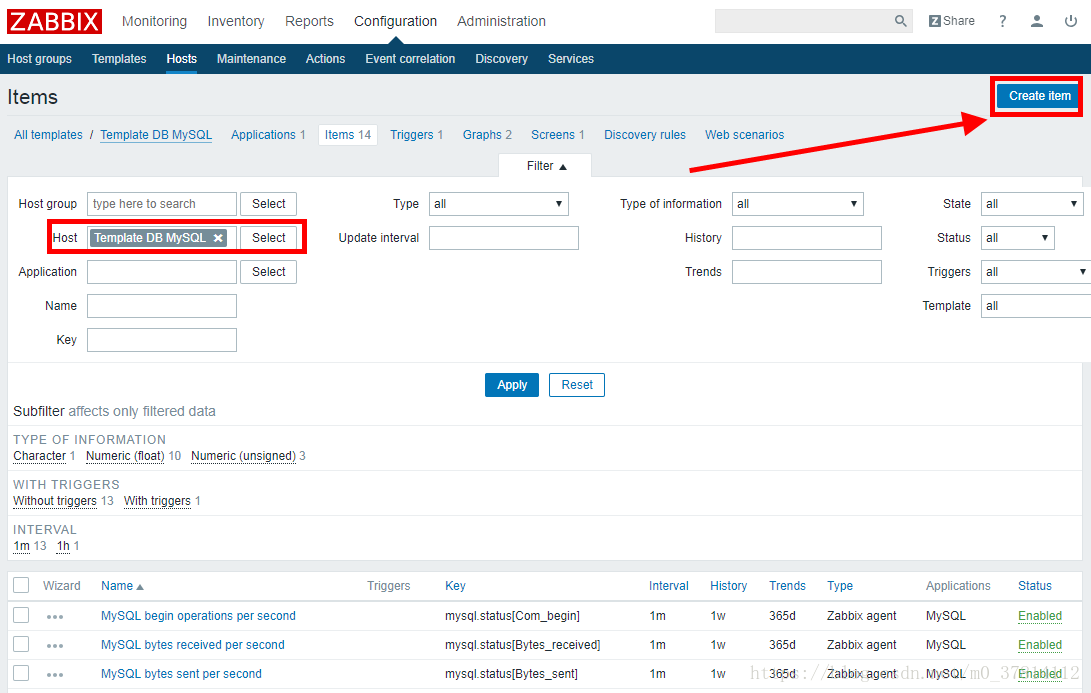Go to Hosts submenu
The height and width of the screenshot is (693, 1091).
click(x=182, y=59)
